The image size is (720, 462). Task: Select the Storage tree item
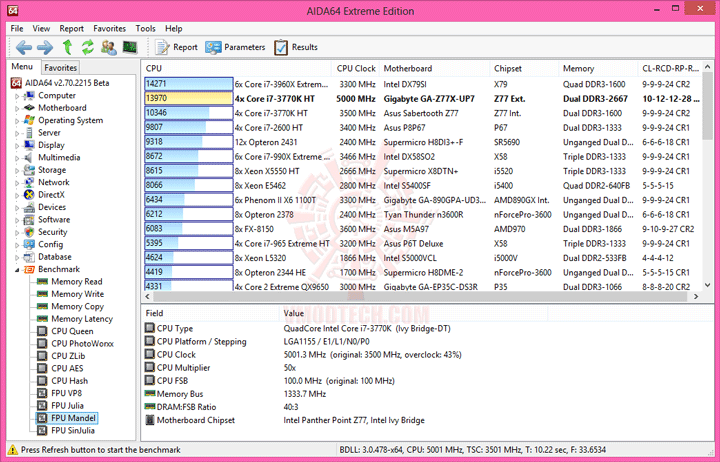point(45,170)
